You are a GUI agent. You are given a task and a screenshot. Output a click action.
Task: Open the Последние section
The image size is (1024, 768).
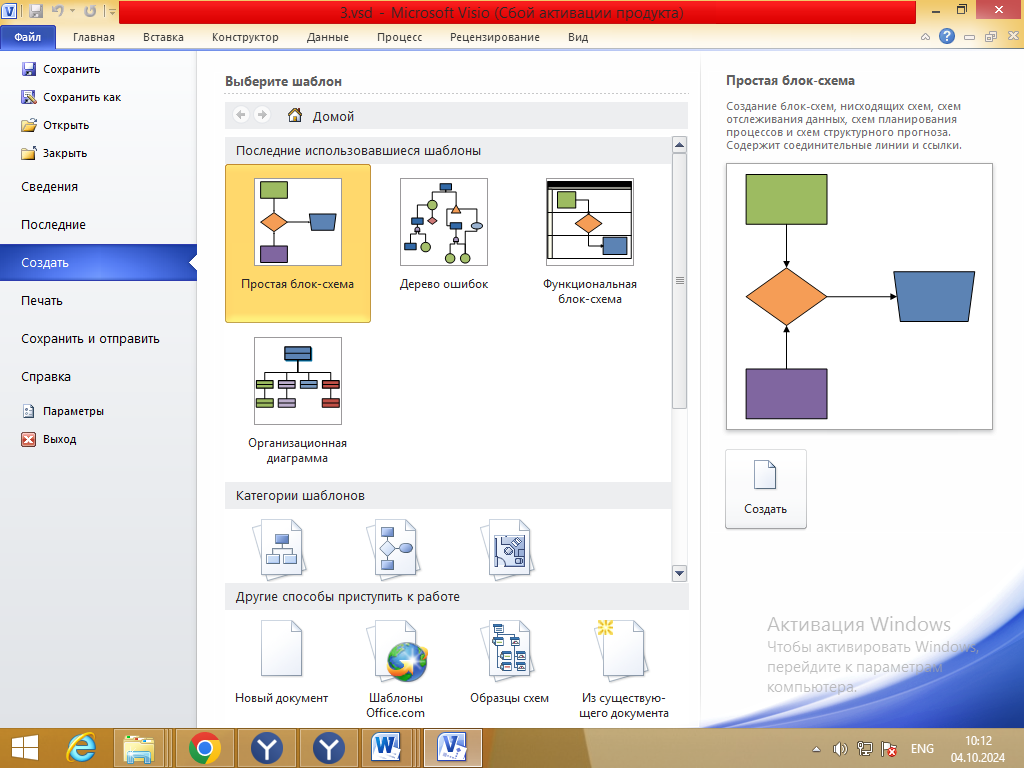point(53,225)
